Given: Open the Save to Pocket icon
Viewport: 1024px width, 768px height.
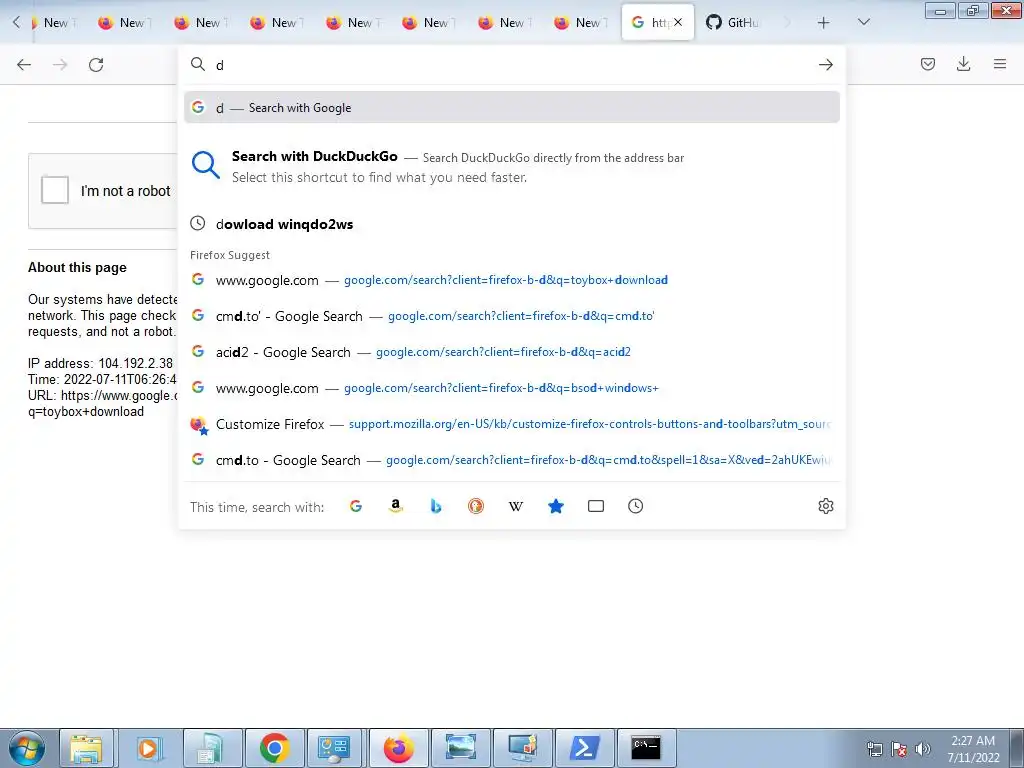Looking at the screenshot, I should coord(927,64).
